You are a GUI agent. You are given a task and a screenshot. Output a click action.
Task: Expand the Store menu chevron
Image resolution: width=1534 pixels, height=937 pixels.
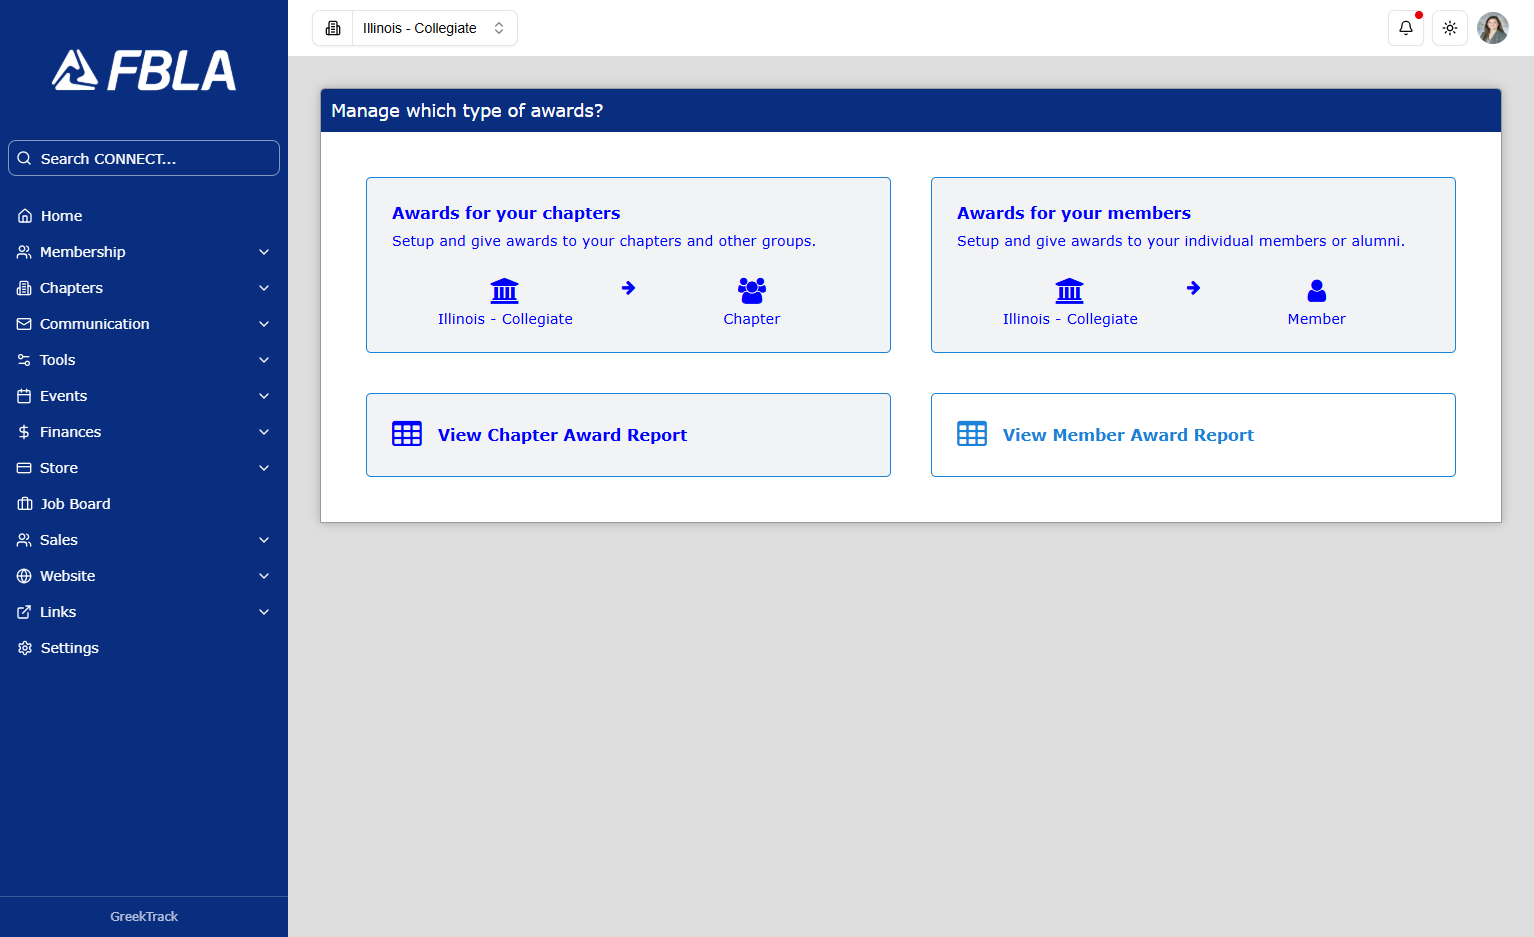[x=264, y=468]
